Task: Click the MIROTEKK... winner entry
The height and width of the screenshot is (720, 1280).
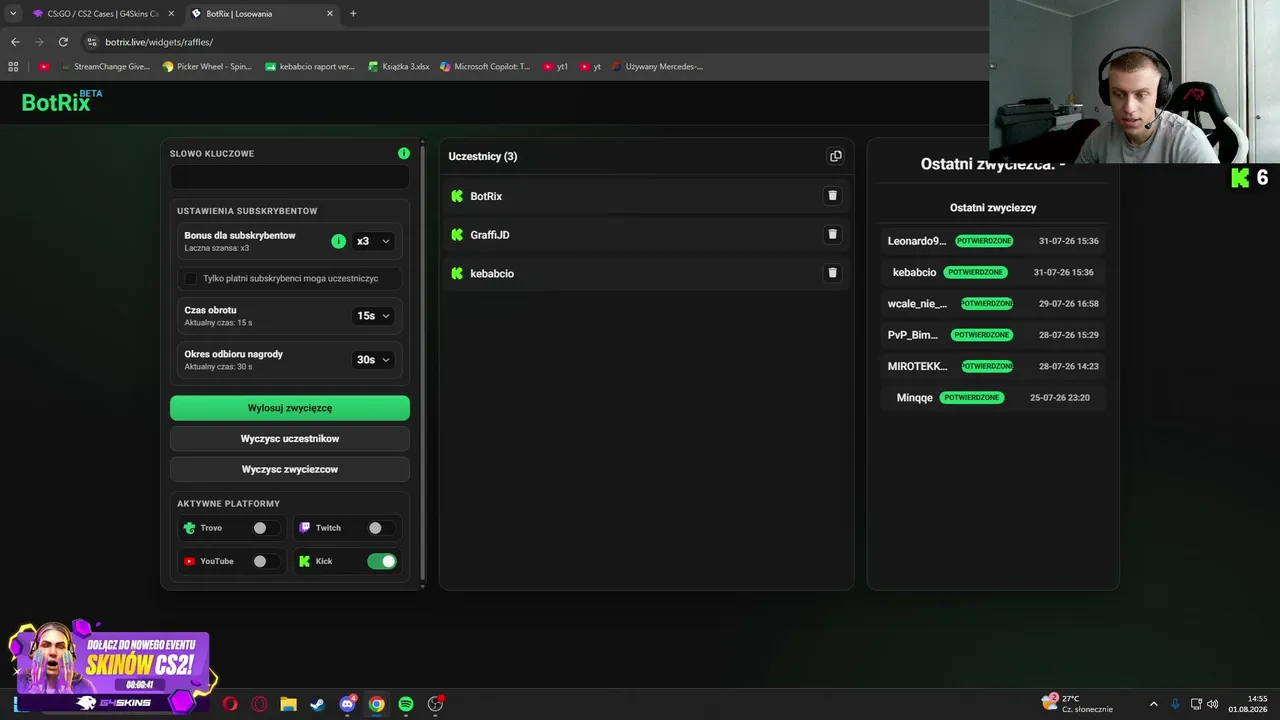Action: click(x=994, y=366)
